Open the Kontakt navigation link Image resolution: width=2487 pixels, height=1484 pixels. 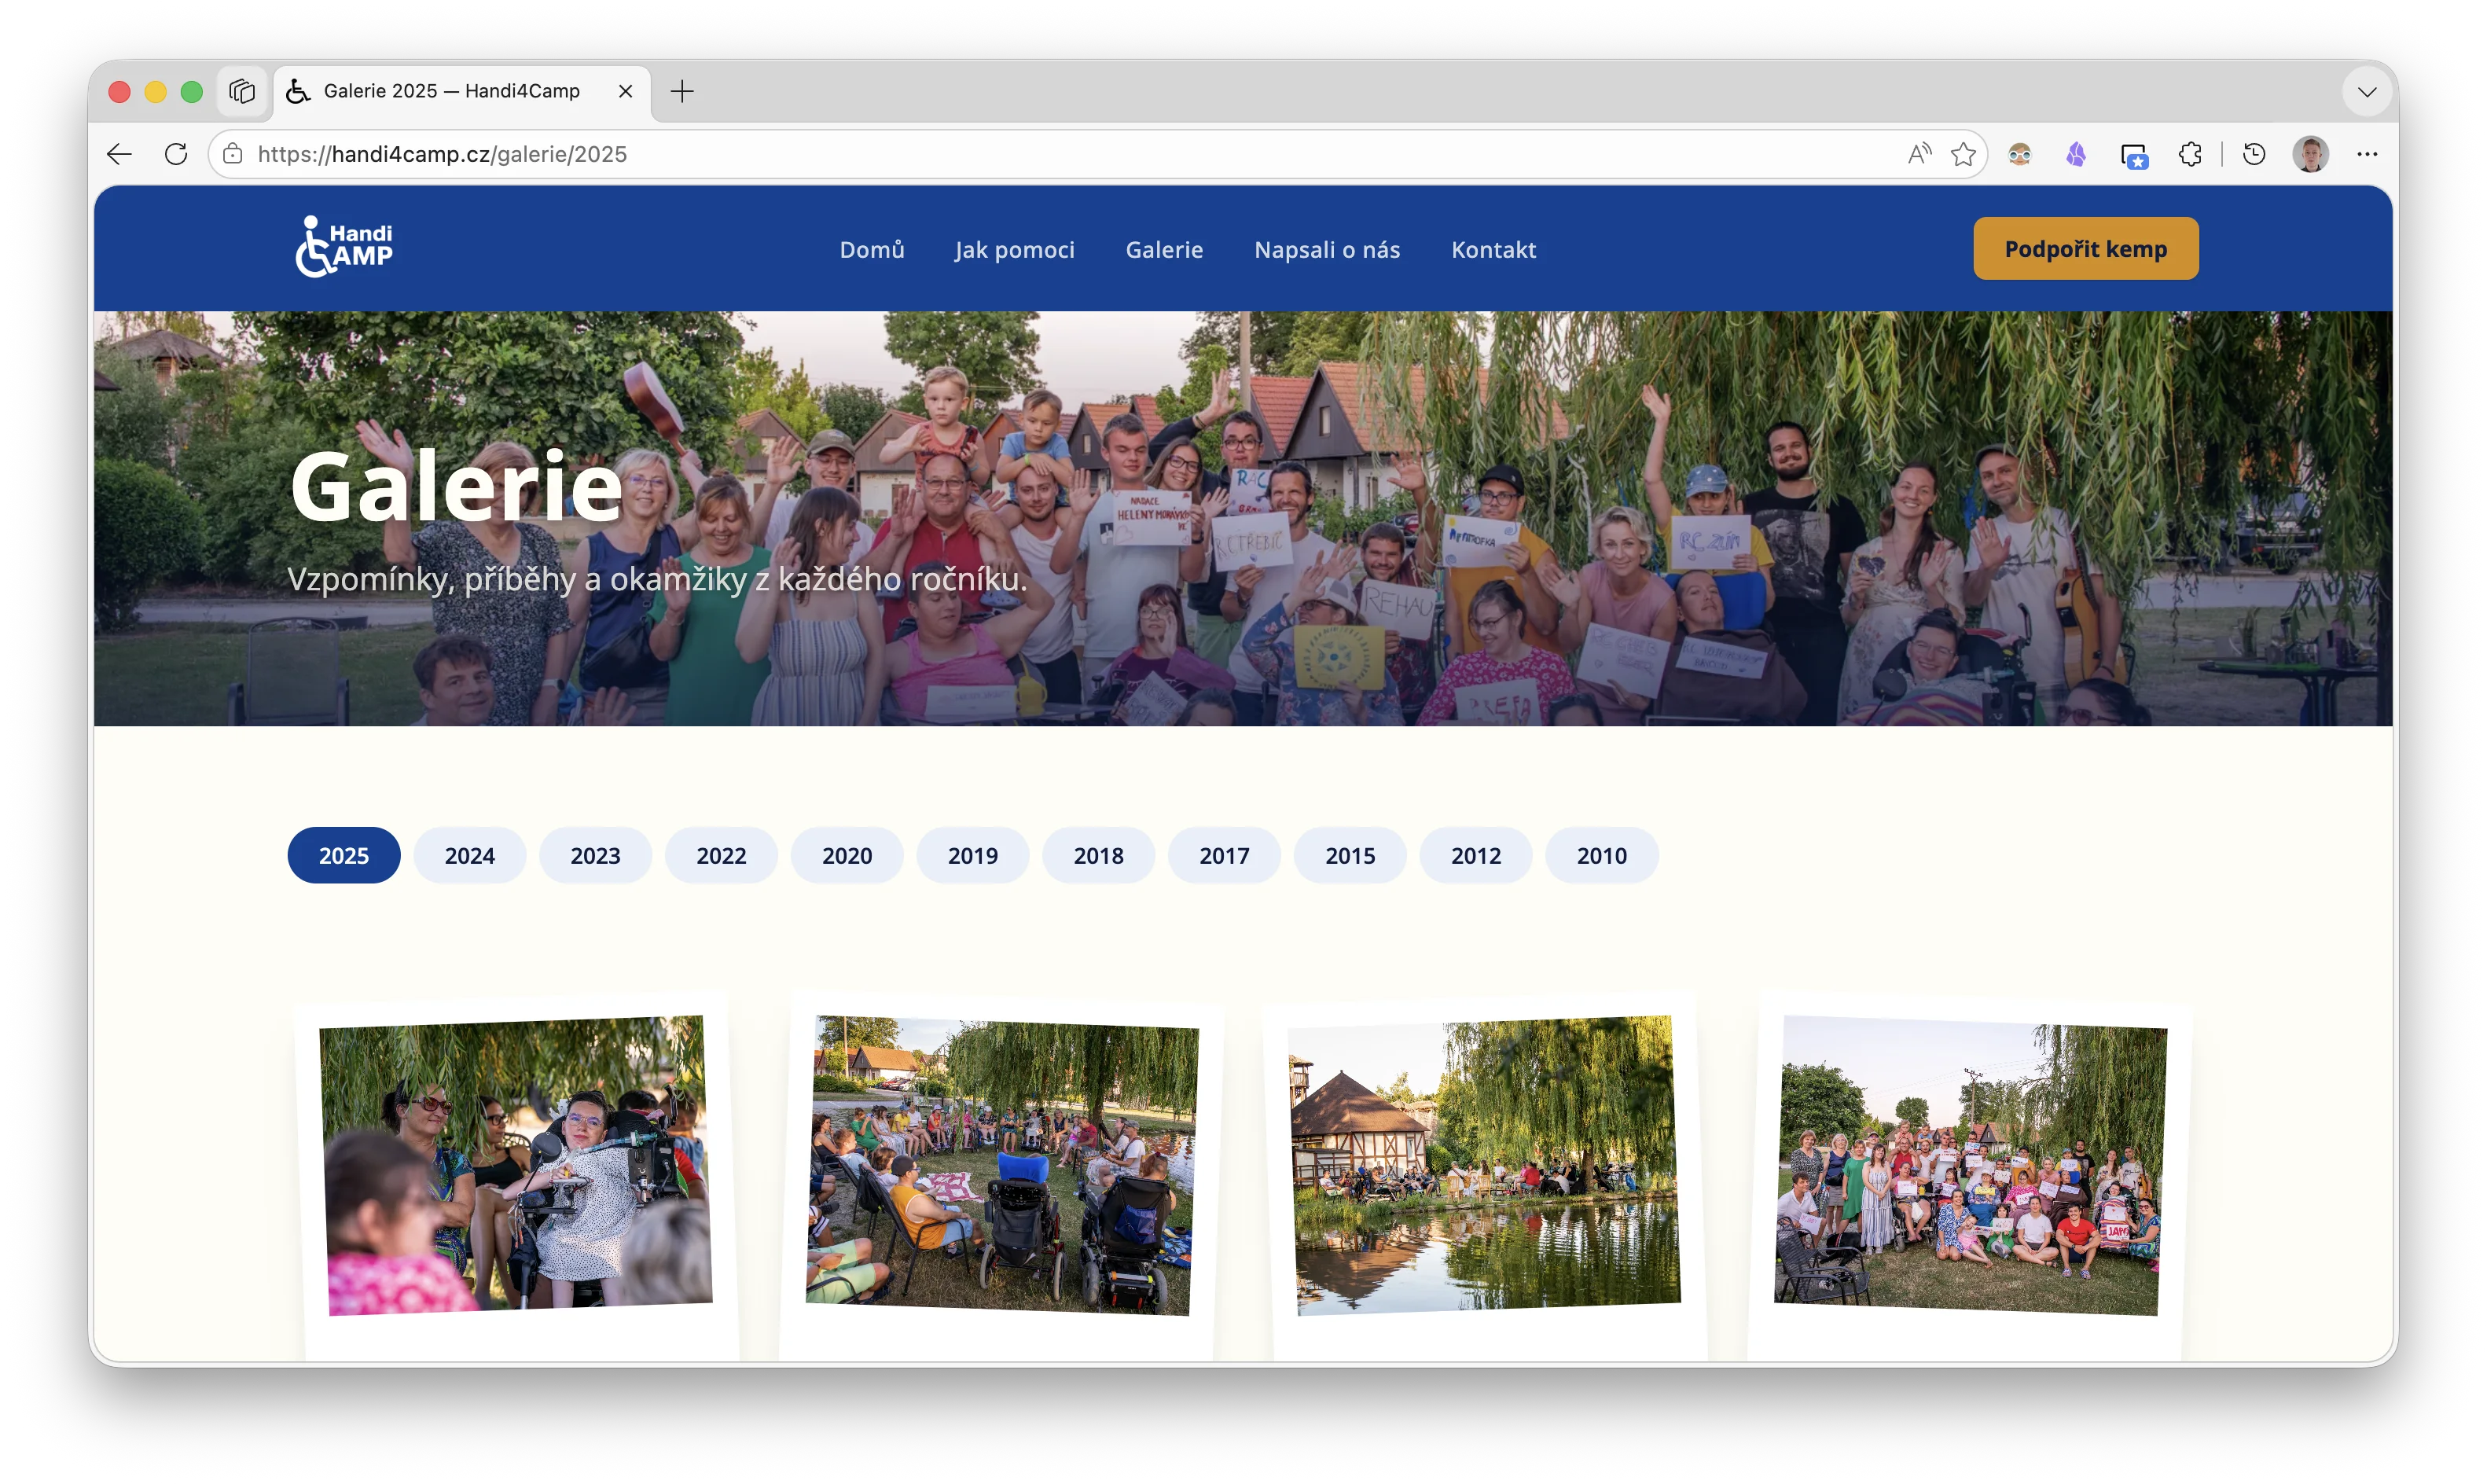(1493, 249)
